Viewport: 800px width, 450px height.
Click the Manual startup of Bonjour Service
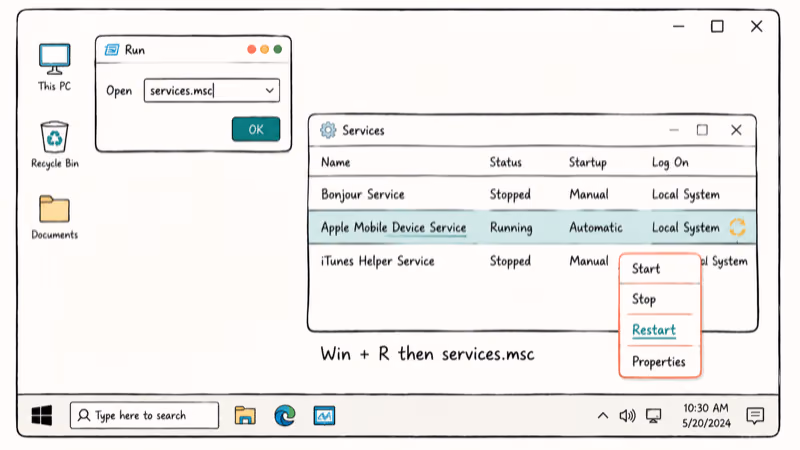point(589,194)
